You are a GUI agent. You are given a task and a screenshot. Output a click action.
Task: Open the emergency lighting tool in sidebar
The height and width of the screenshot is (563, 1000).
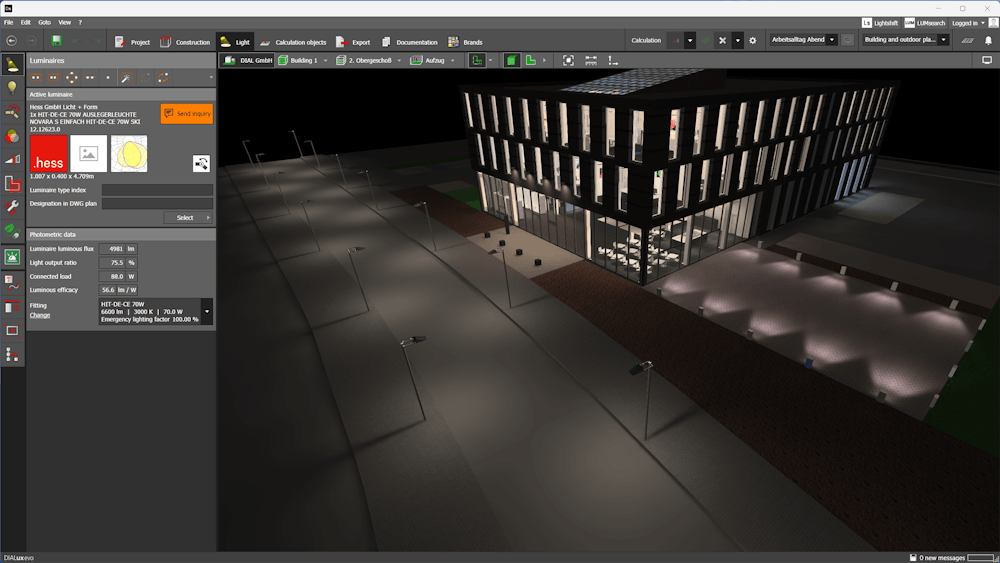[x=12, y=257]
